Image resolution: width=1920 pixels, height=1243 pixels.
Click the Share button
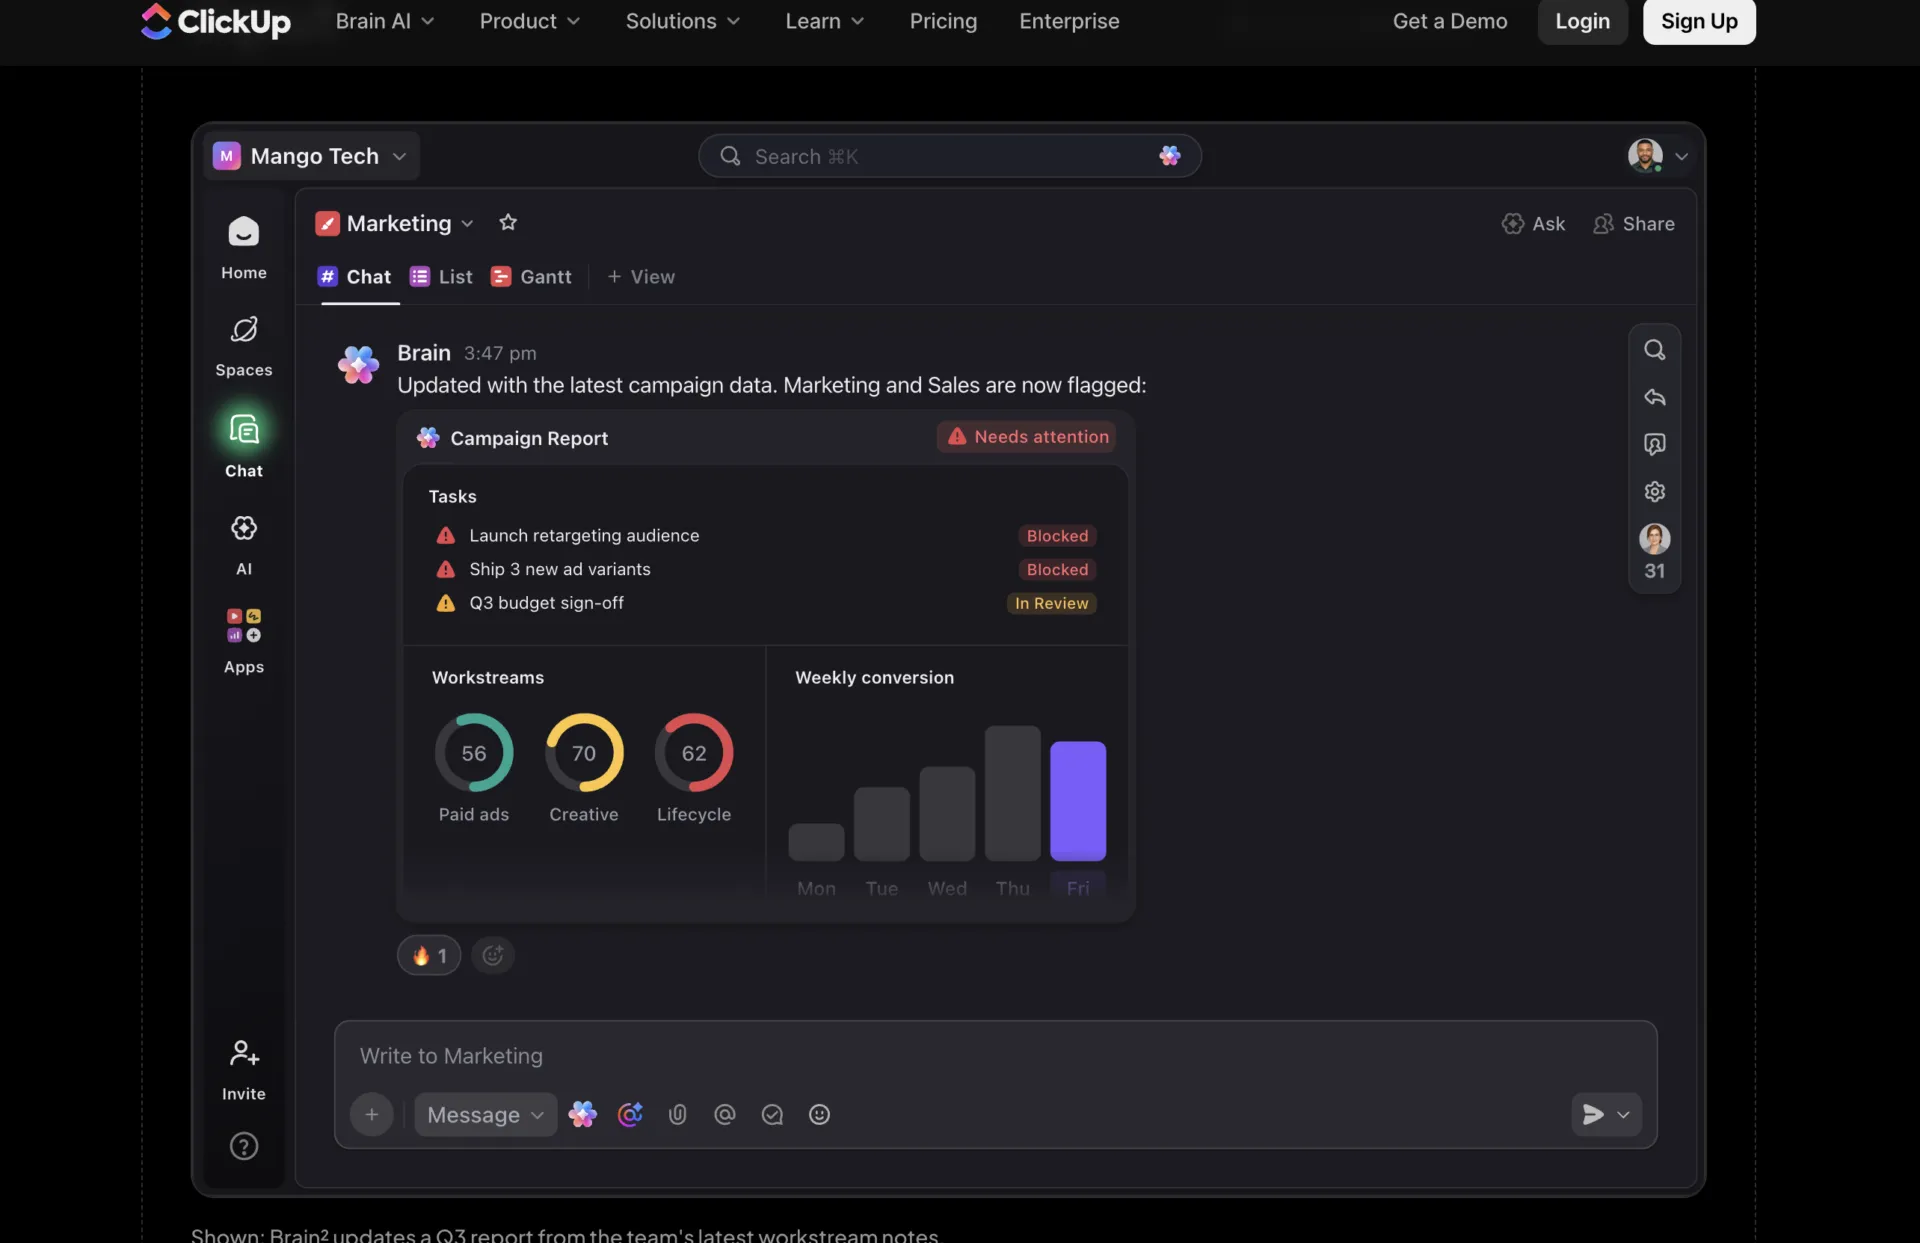(1634, 224)
